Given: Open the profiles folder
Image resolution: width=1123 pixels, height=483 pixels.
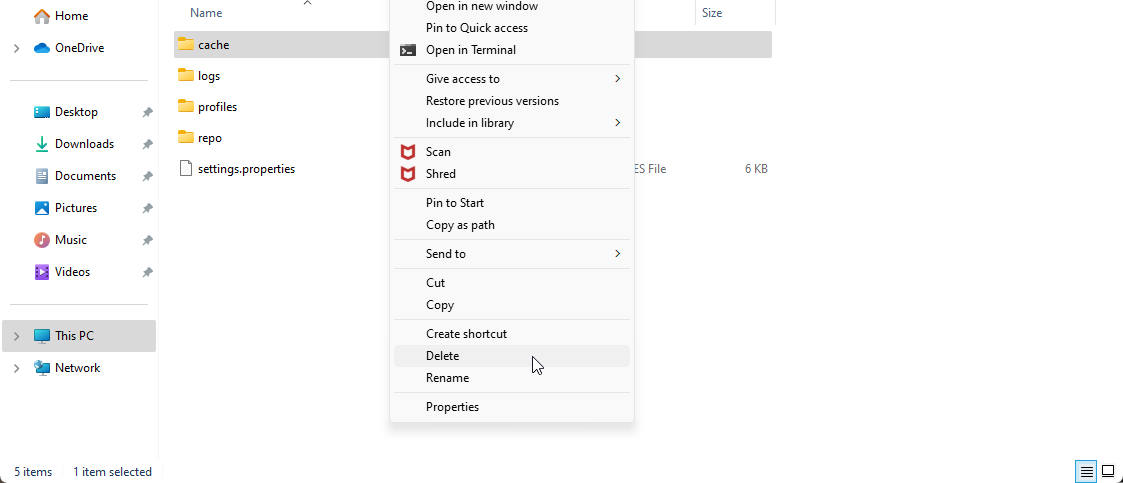Looking at the screenshot, I should 217,107.
